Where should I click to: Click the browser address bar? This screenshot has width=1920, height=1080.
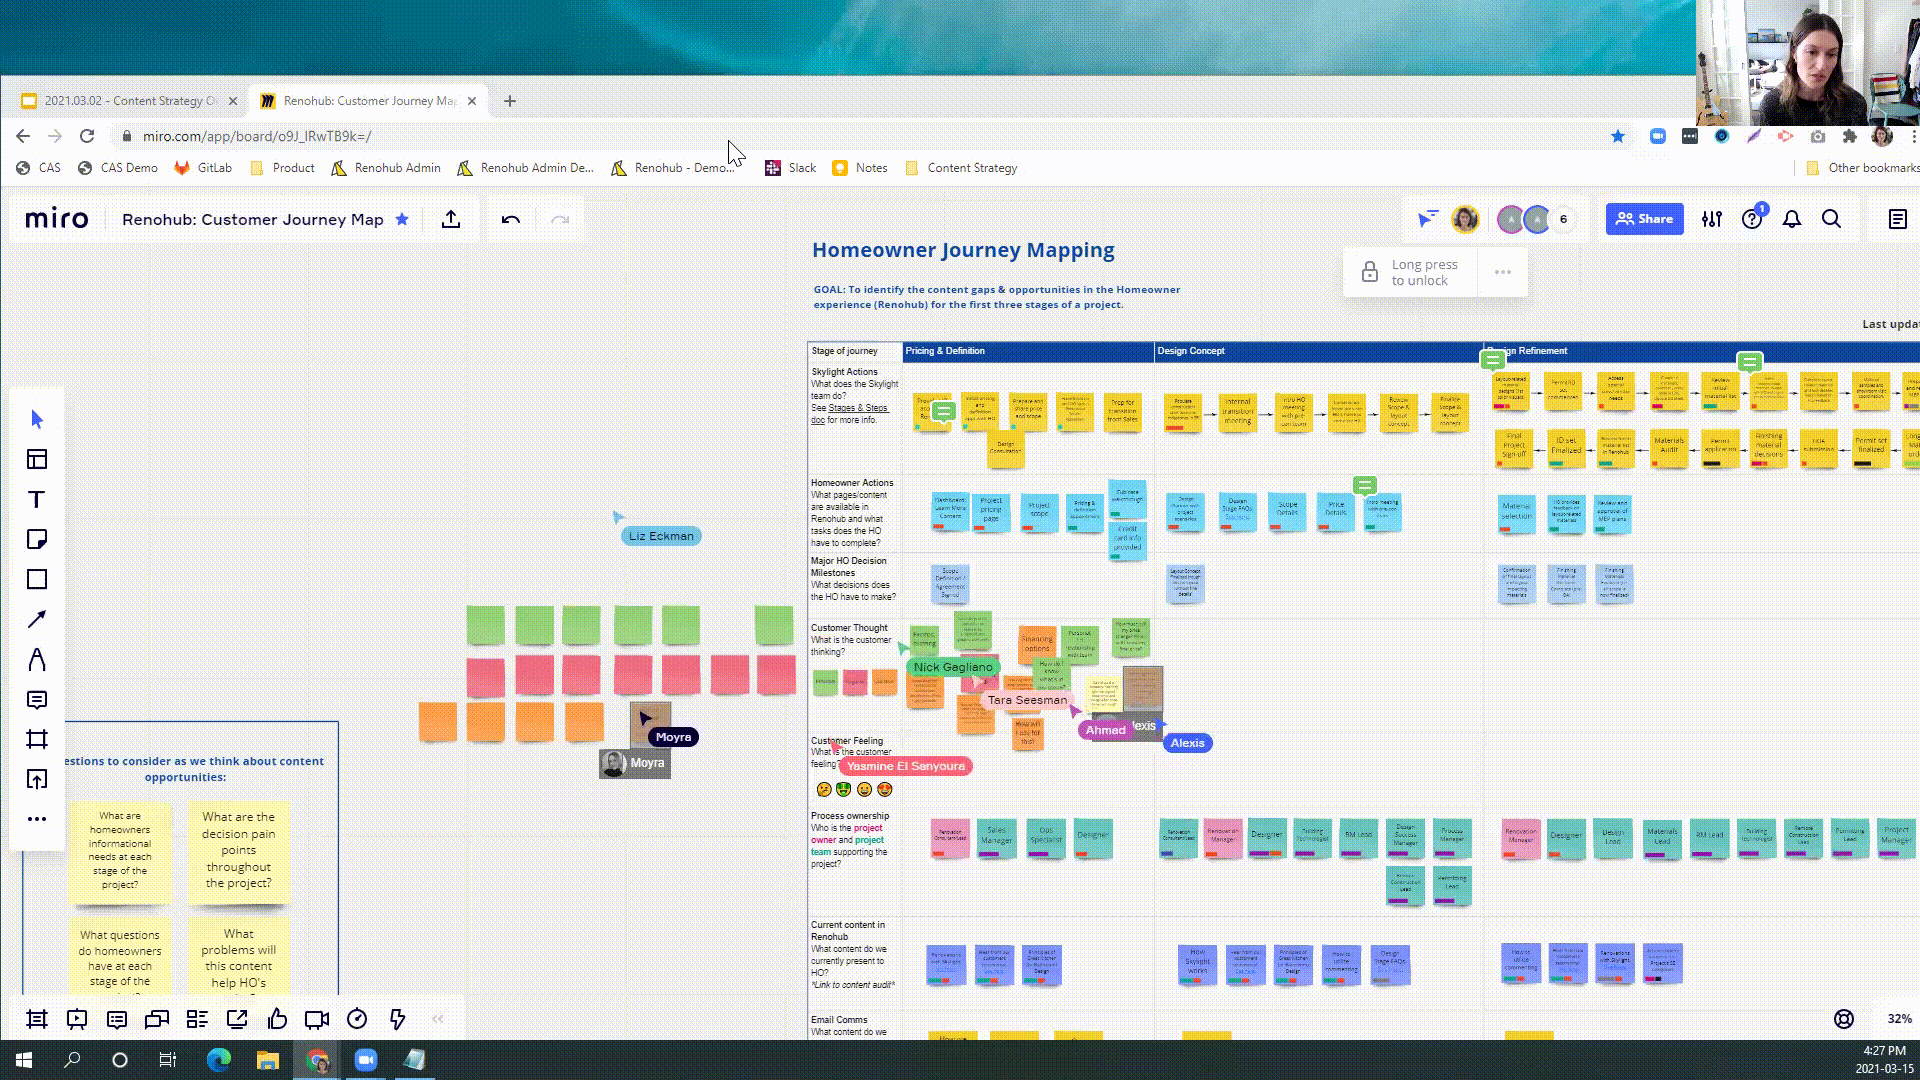tap(860, 136)
